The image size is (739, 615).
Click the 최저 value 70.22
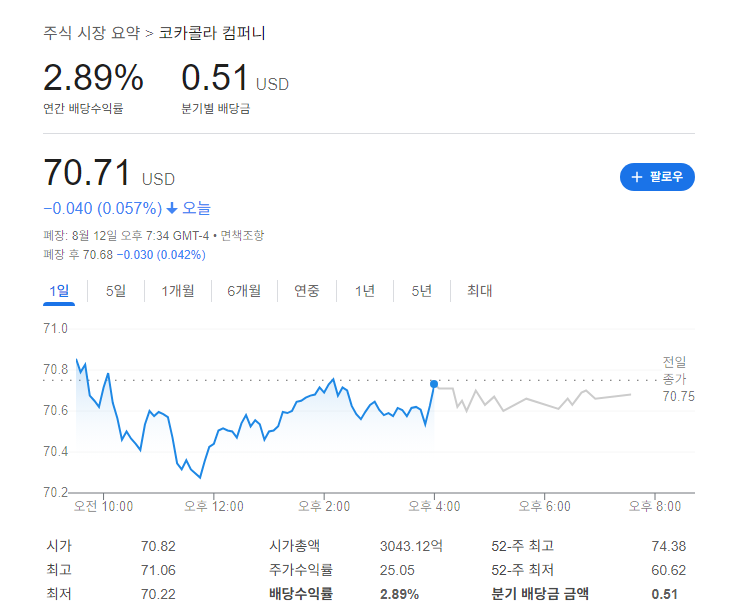158,594
